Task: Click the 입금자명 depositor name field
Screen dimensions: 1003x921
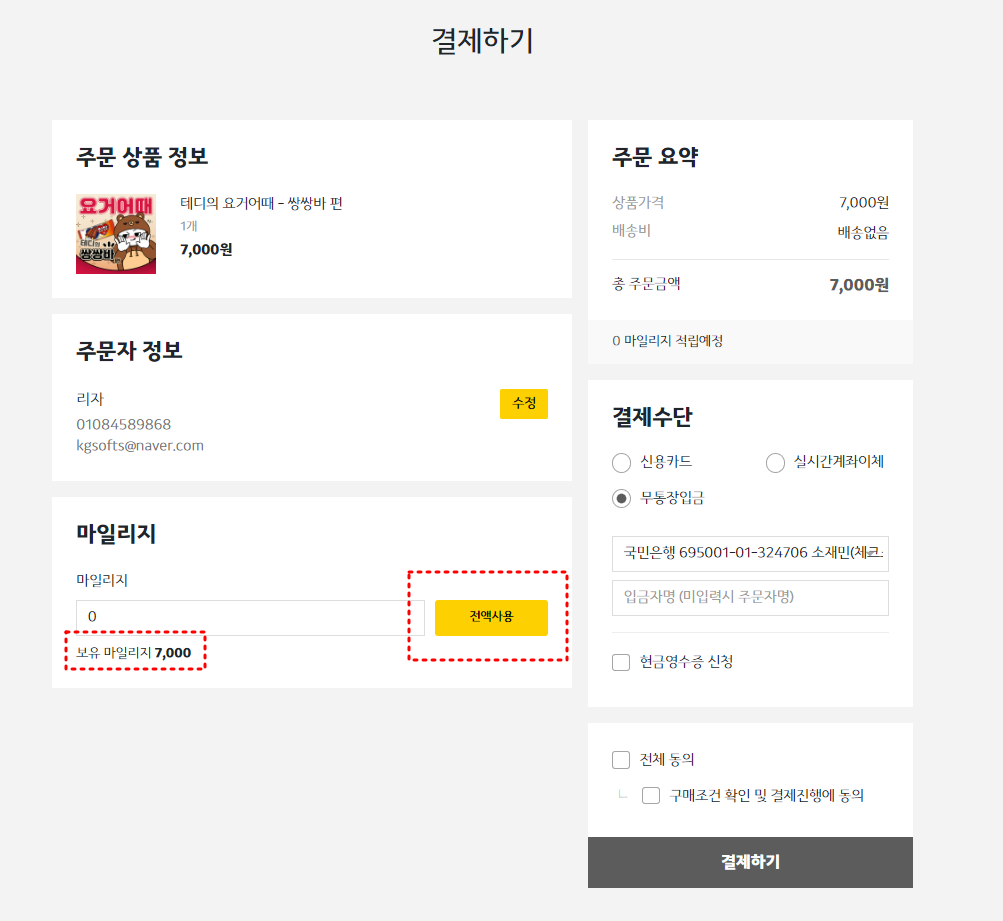Action: (750, 597)
